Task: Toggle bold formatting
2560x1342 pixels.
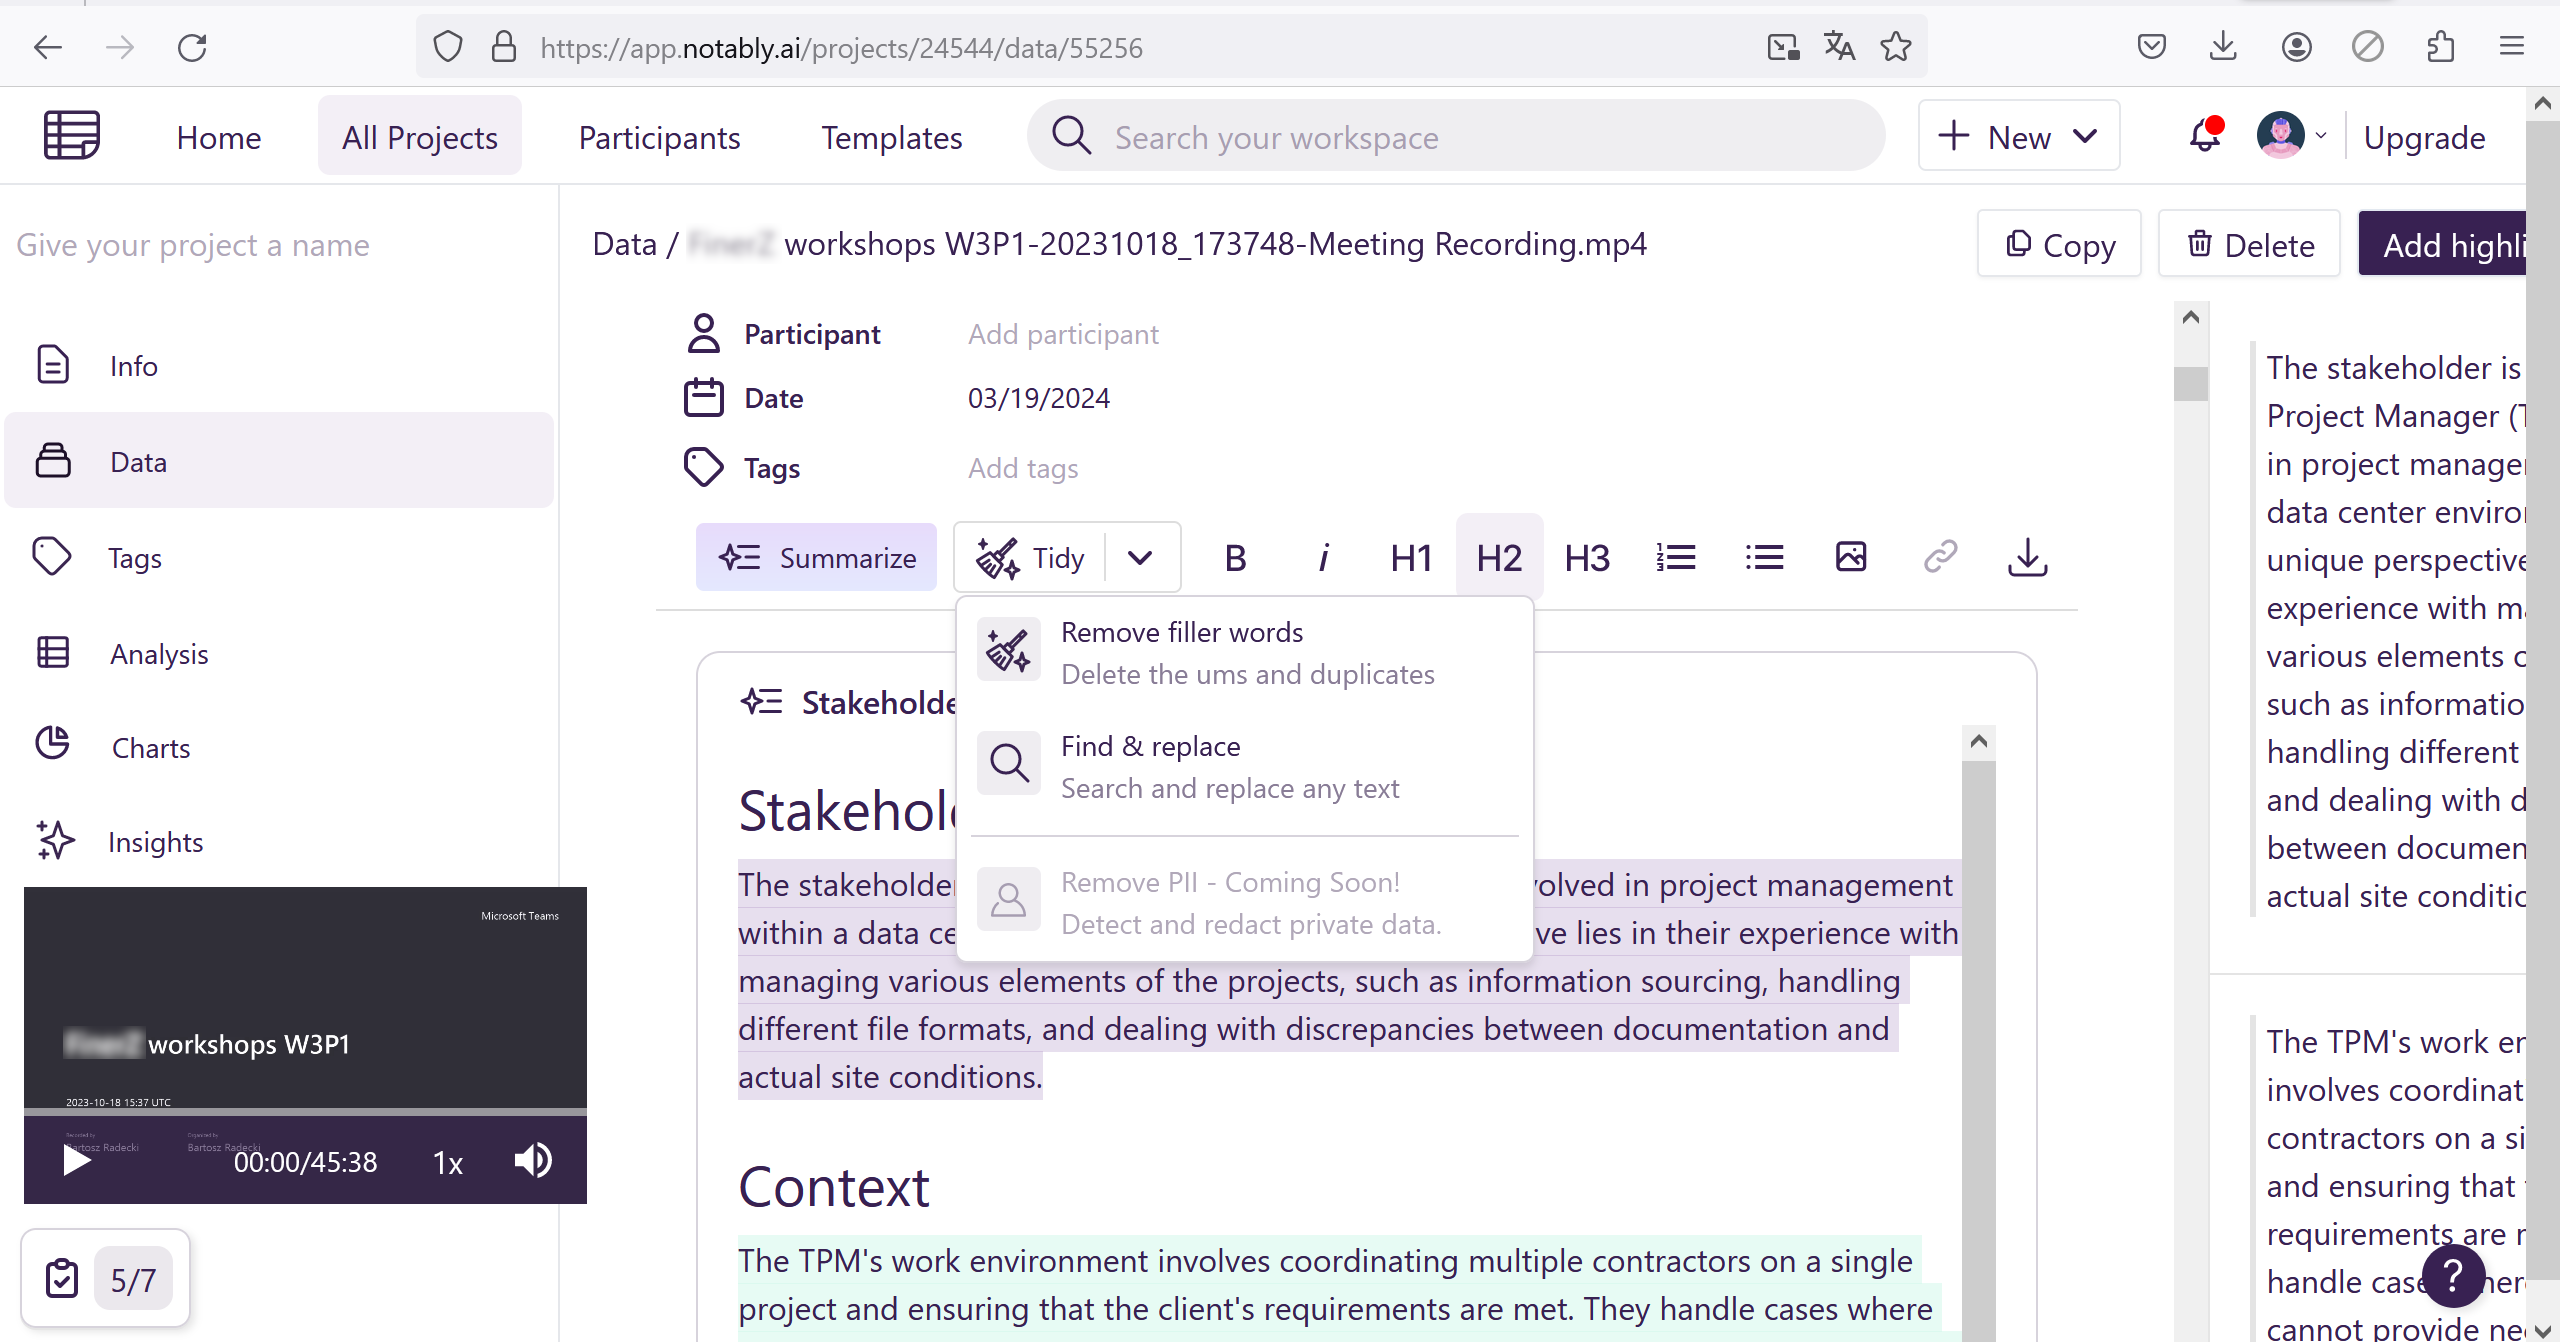Action: (1235, 557)
